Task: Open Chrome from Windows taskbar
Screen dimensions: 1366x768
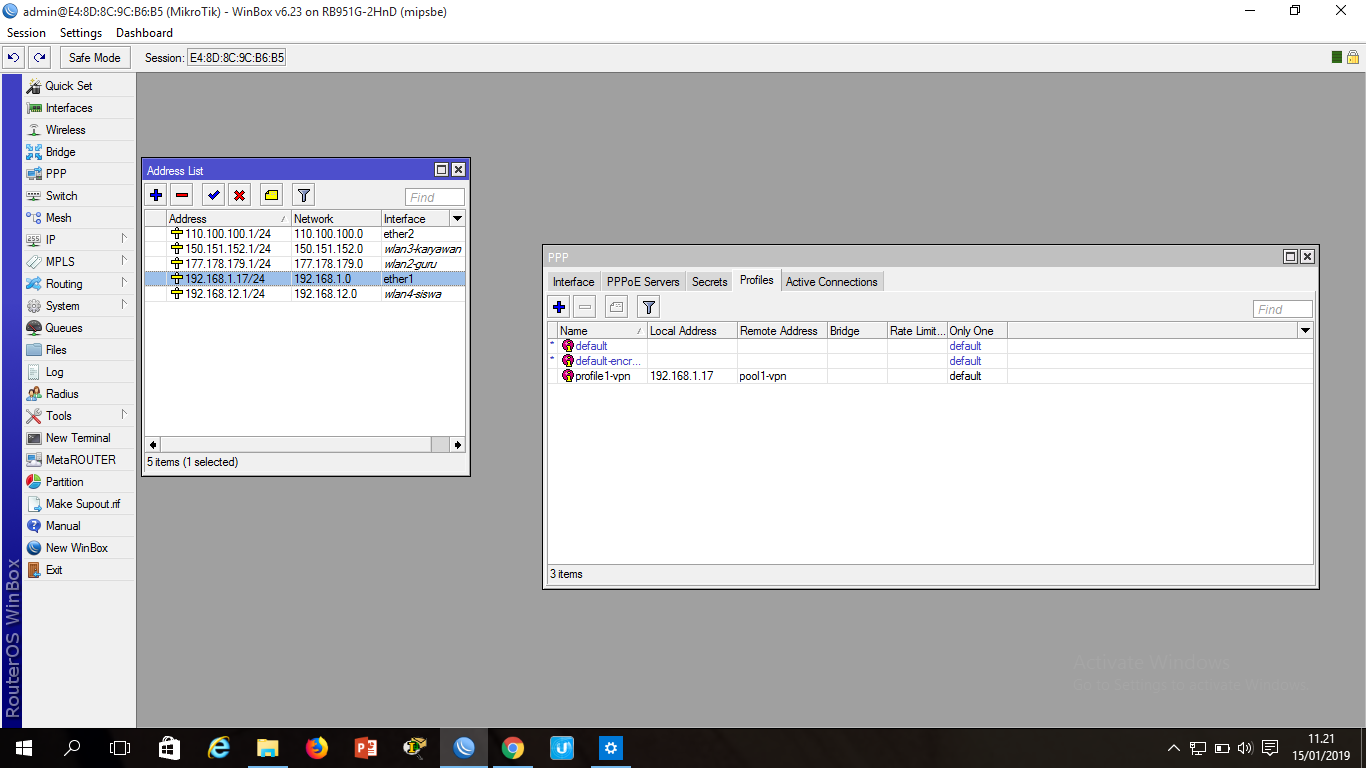Action: [513, 747]
